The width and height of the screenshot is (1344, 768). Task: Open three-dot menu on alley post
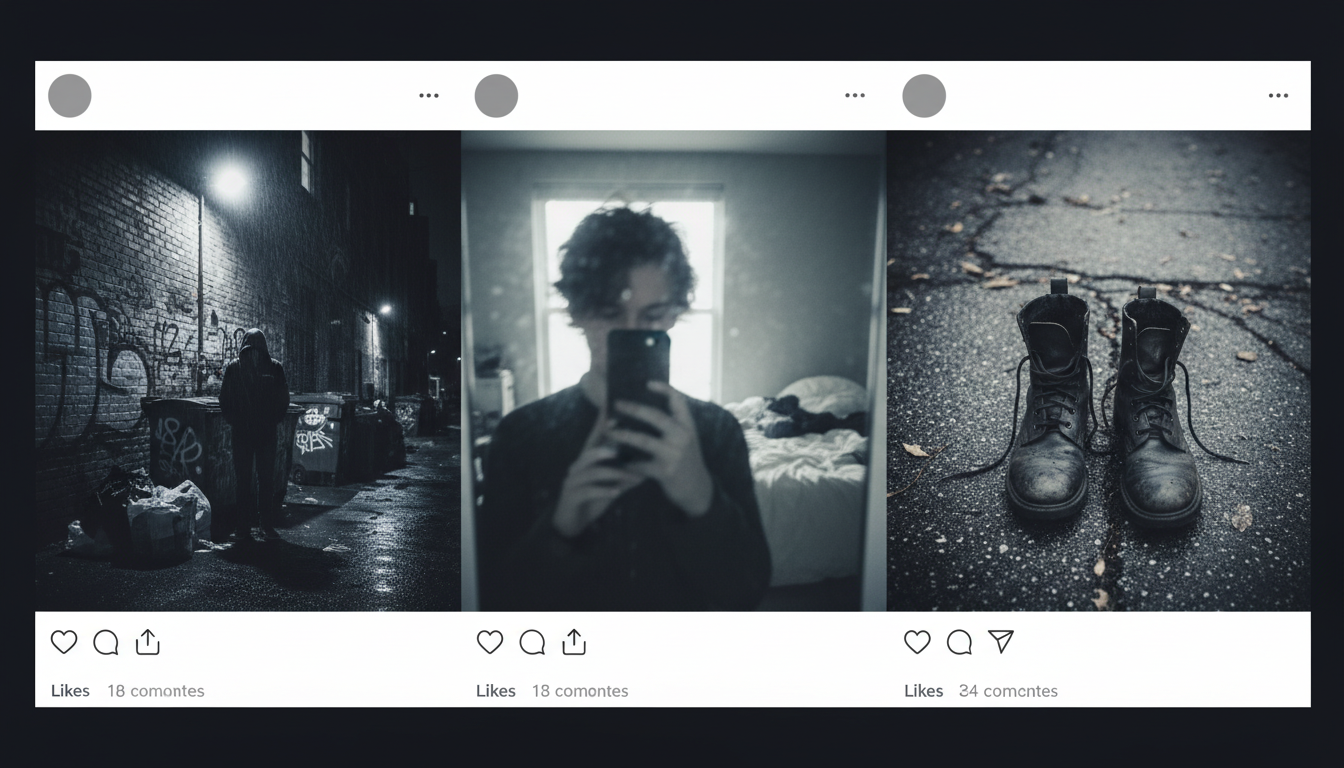click(x=429, y=96)
